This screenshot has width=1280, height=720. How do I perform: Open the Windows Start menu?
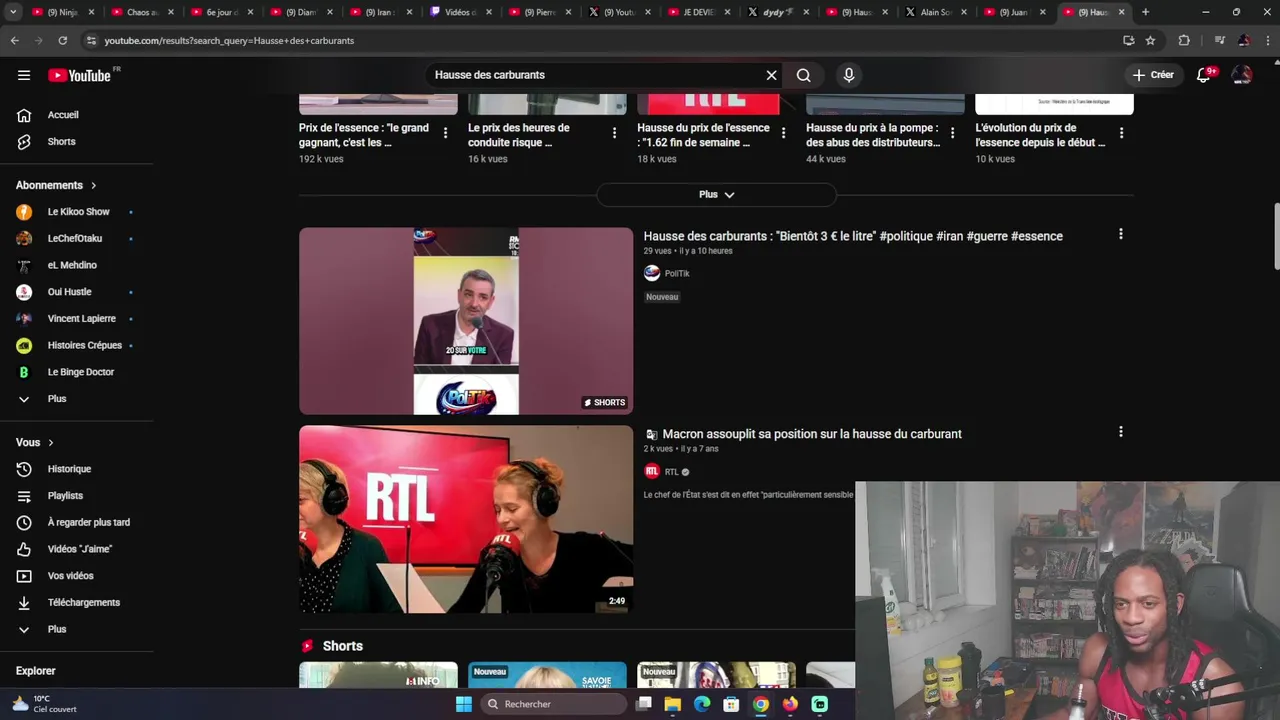(463, 704)
